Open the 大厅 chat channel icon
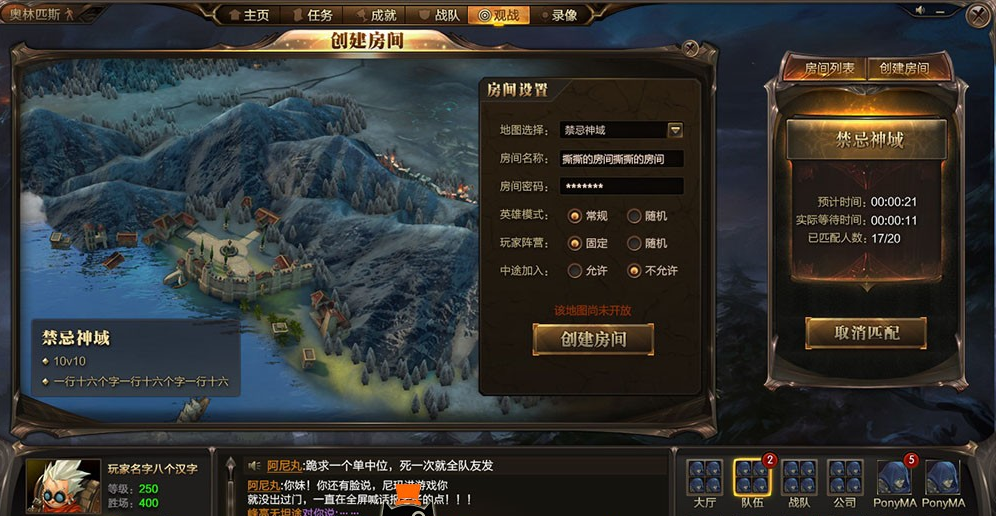 [x=704, y=478]
